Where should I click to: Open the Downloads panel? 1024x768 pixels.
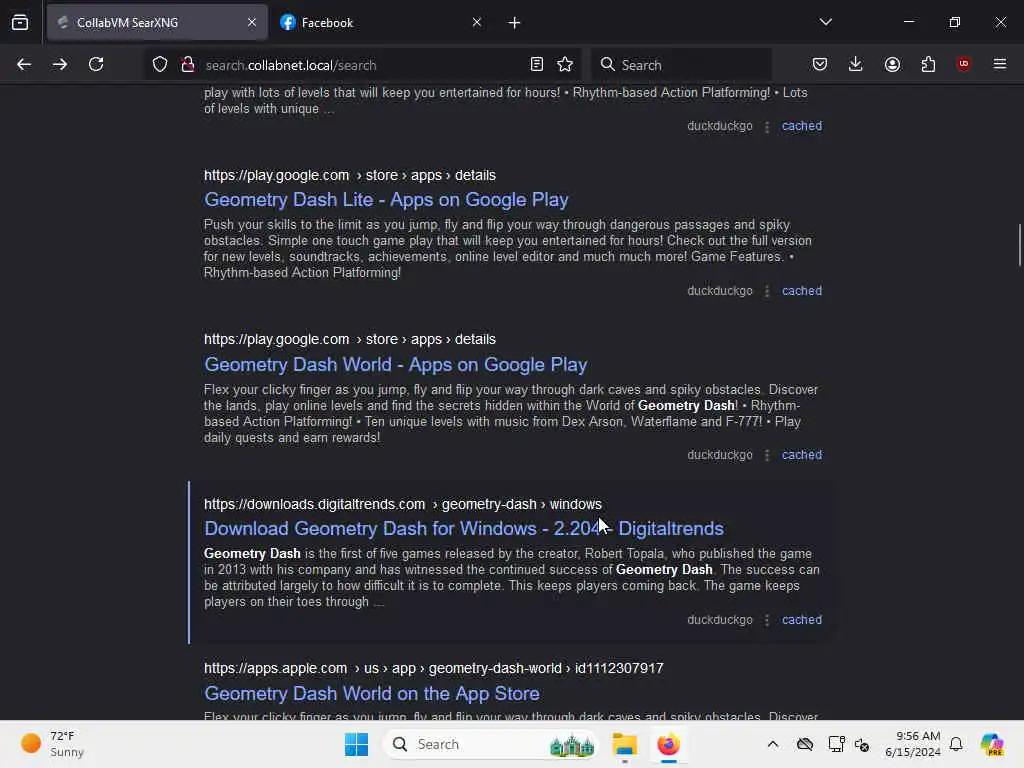point(856,65)
